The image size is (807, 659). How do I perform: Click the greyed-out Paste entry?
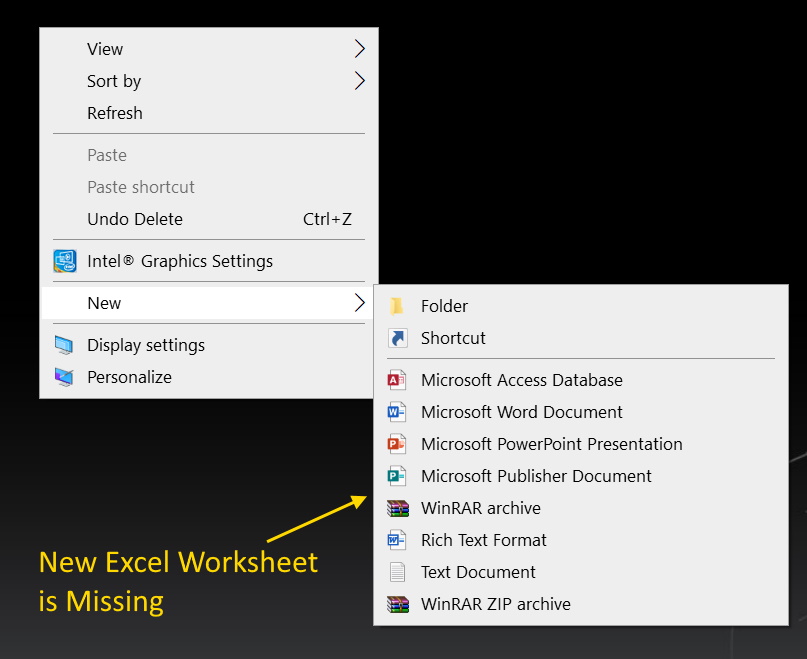pyautogui.click(x=209, y=155)
